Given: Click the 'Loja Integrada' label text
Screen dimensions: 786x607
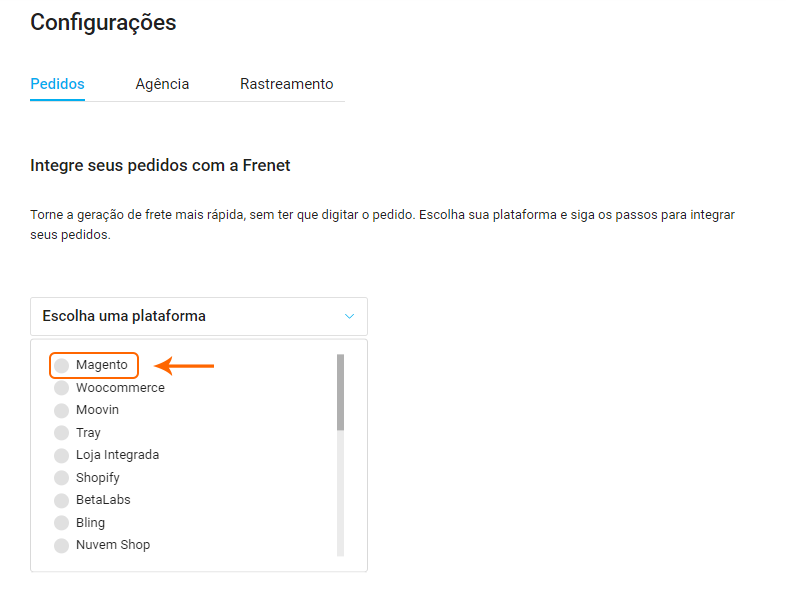Looking at the screenshot, I should tap(117, 455).
